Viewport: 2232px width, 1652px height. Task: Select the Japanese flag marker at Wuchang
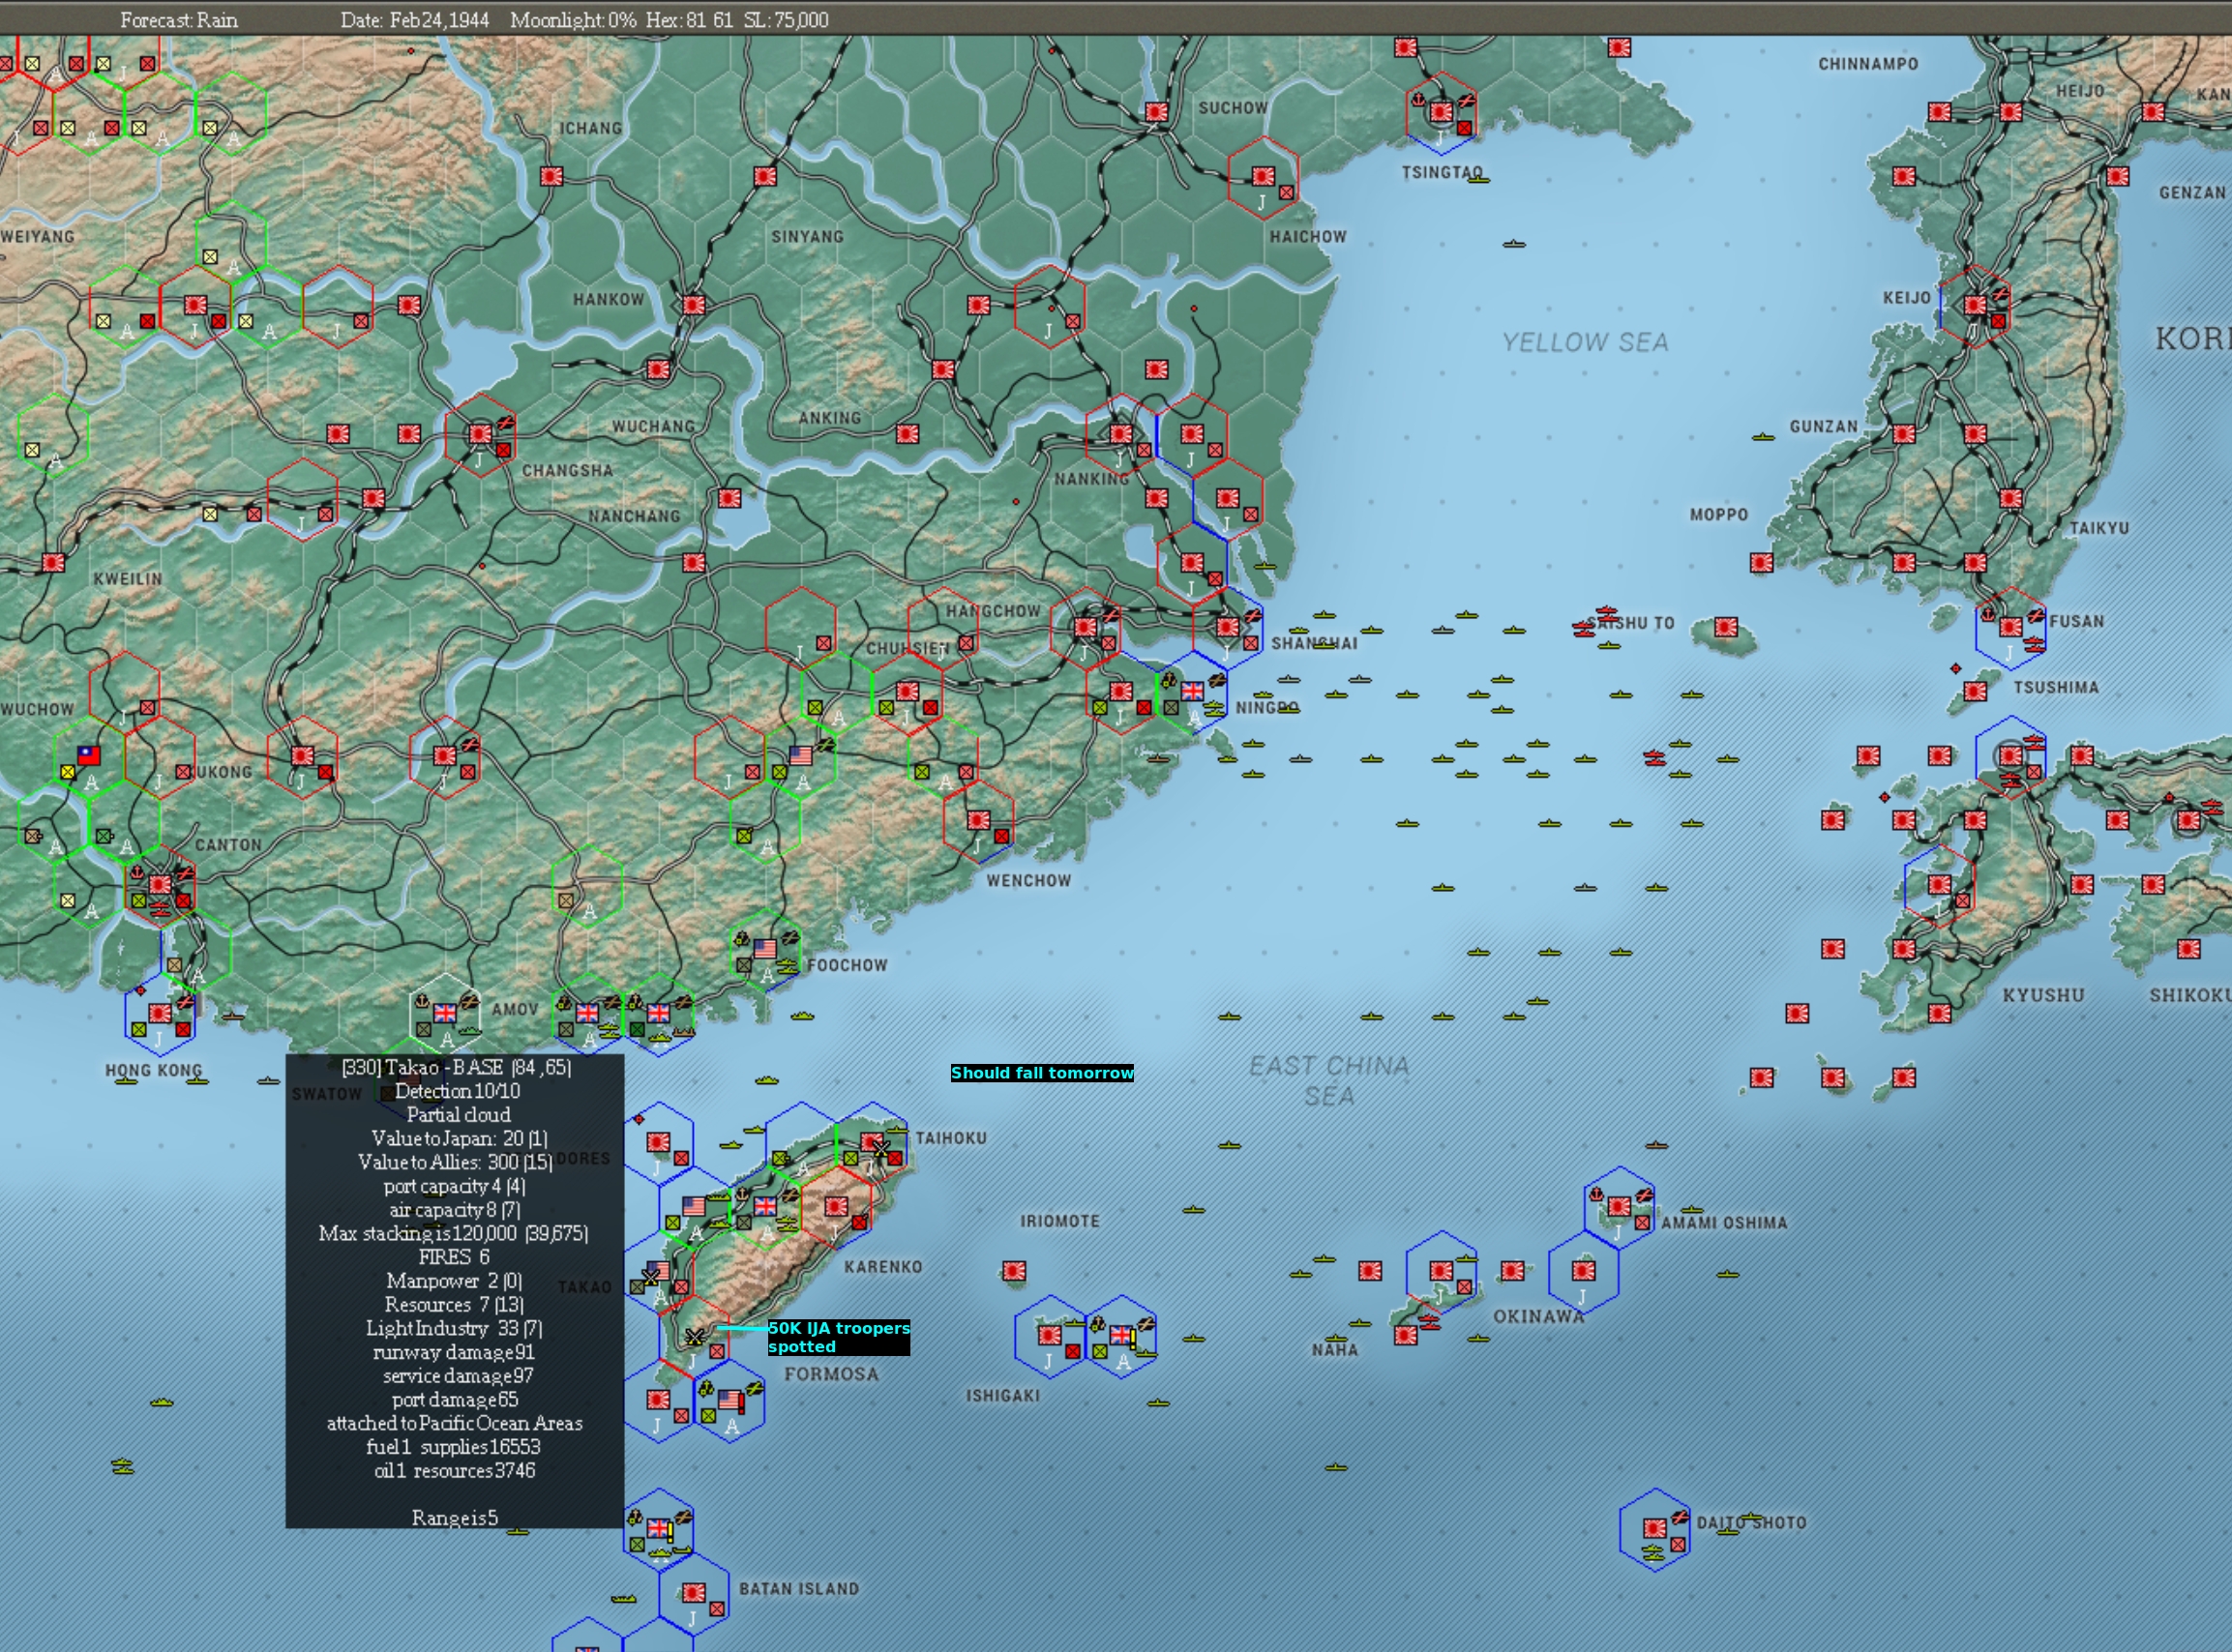(x=658, y=369)
